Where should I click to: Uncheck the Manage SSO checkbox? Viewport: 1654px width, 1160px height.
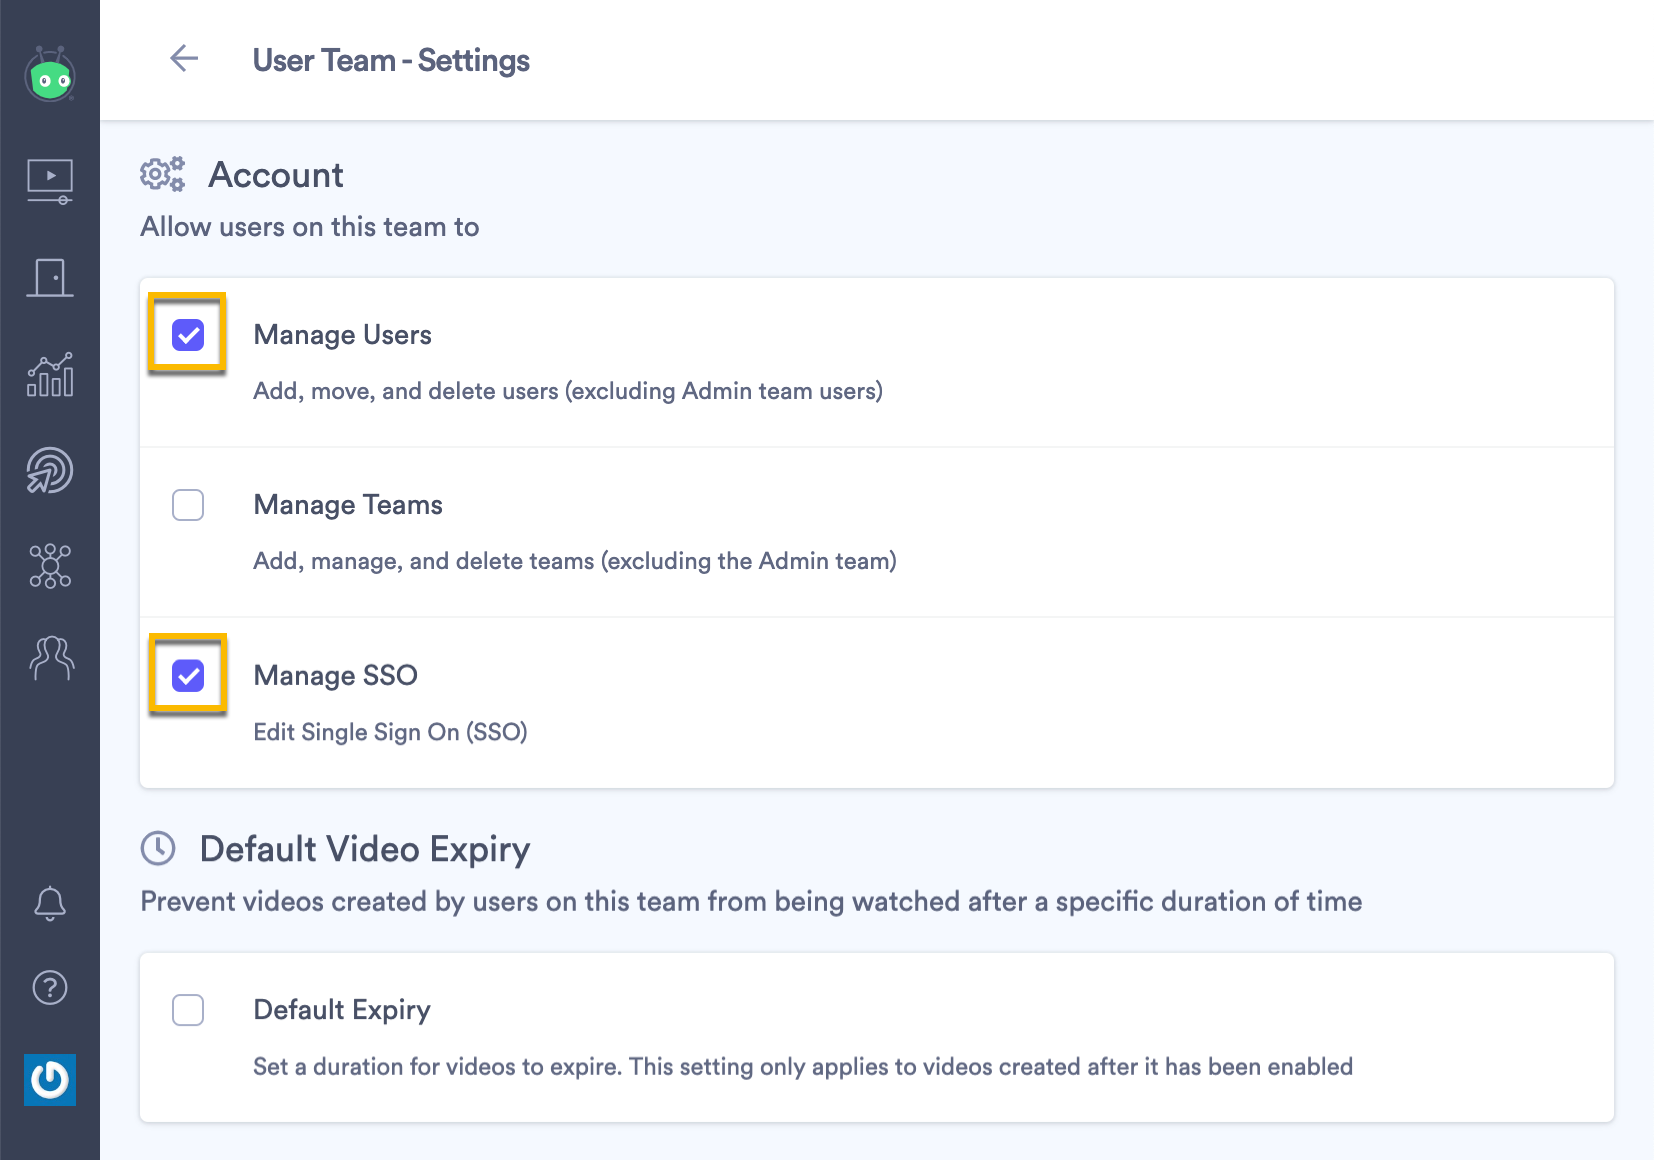(188, 676)
